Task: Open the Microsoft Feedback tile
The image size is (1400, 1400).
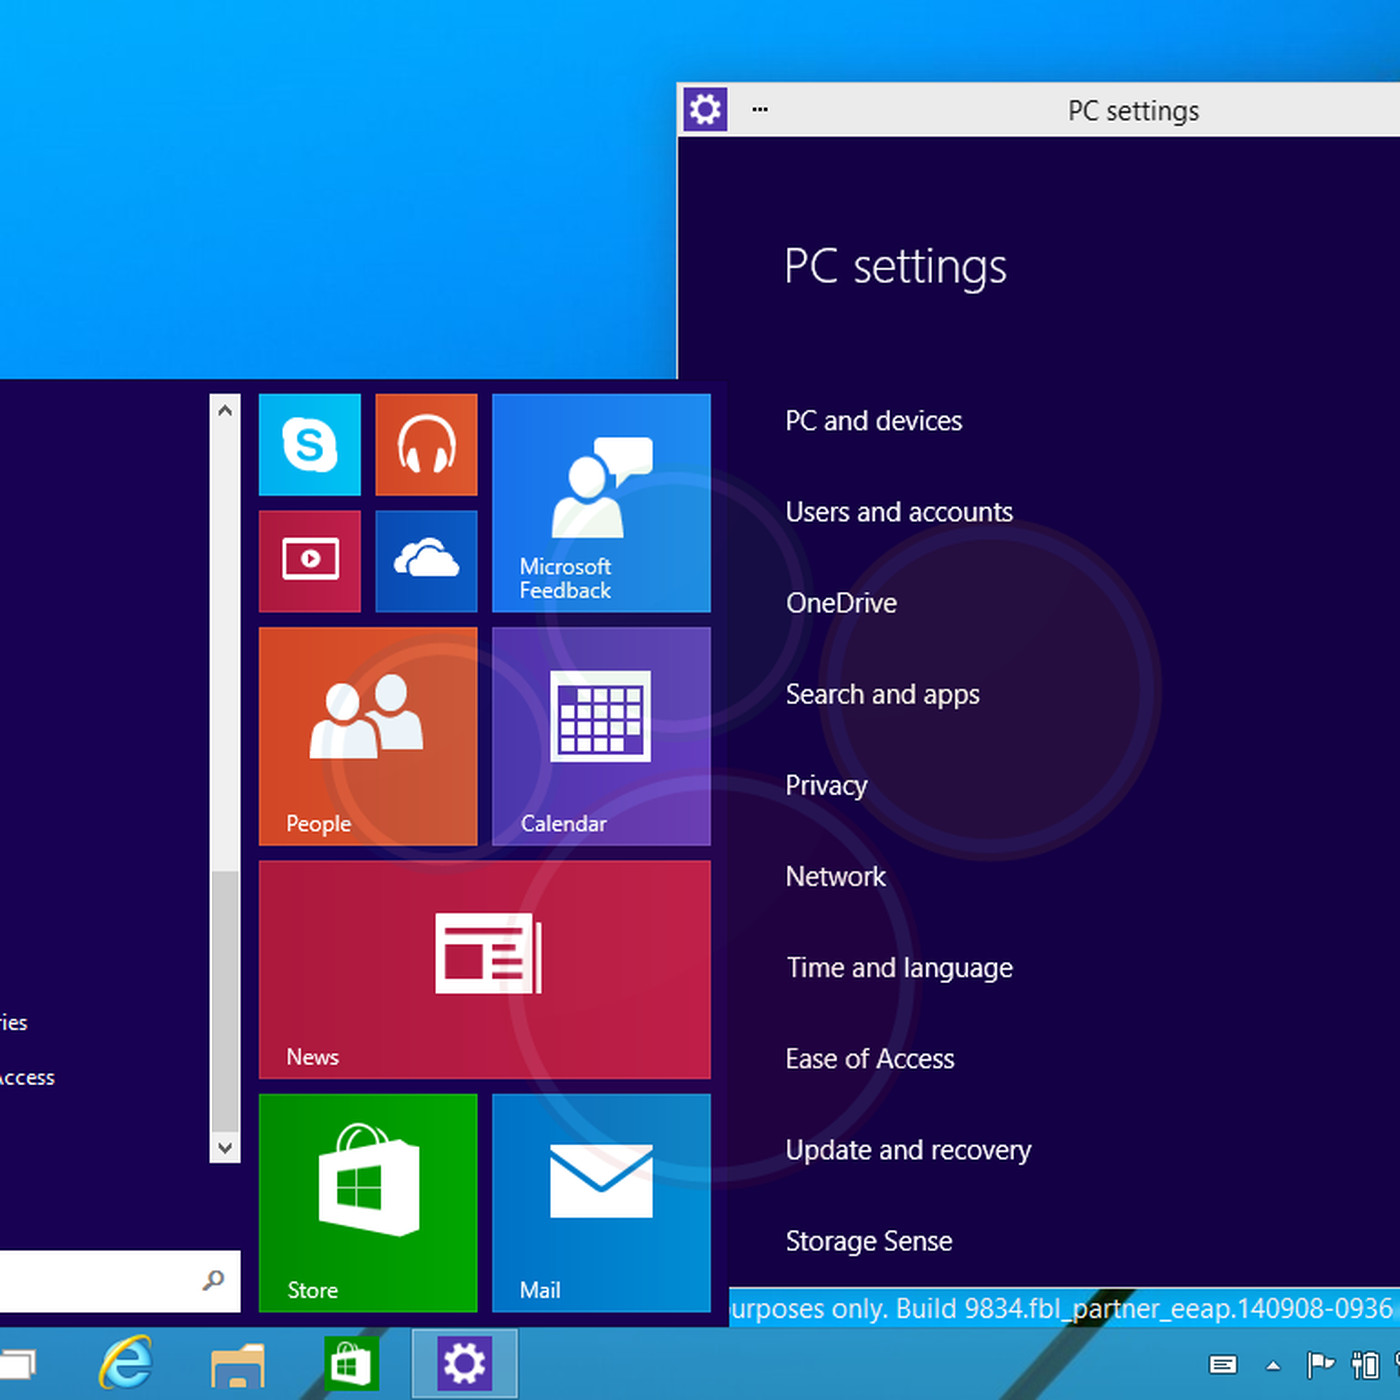Action: 601,503
